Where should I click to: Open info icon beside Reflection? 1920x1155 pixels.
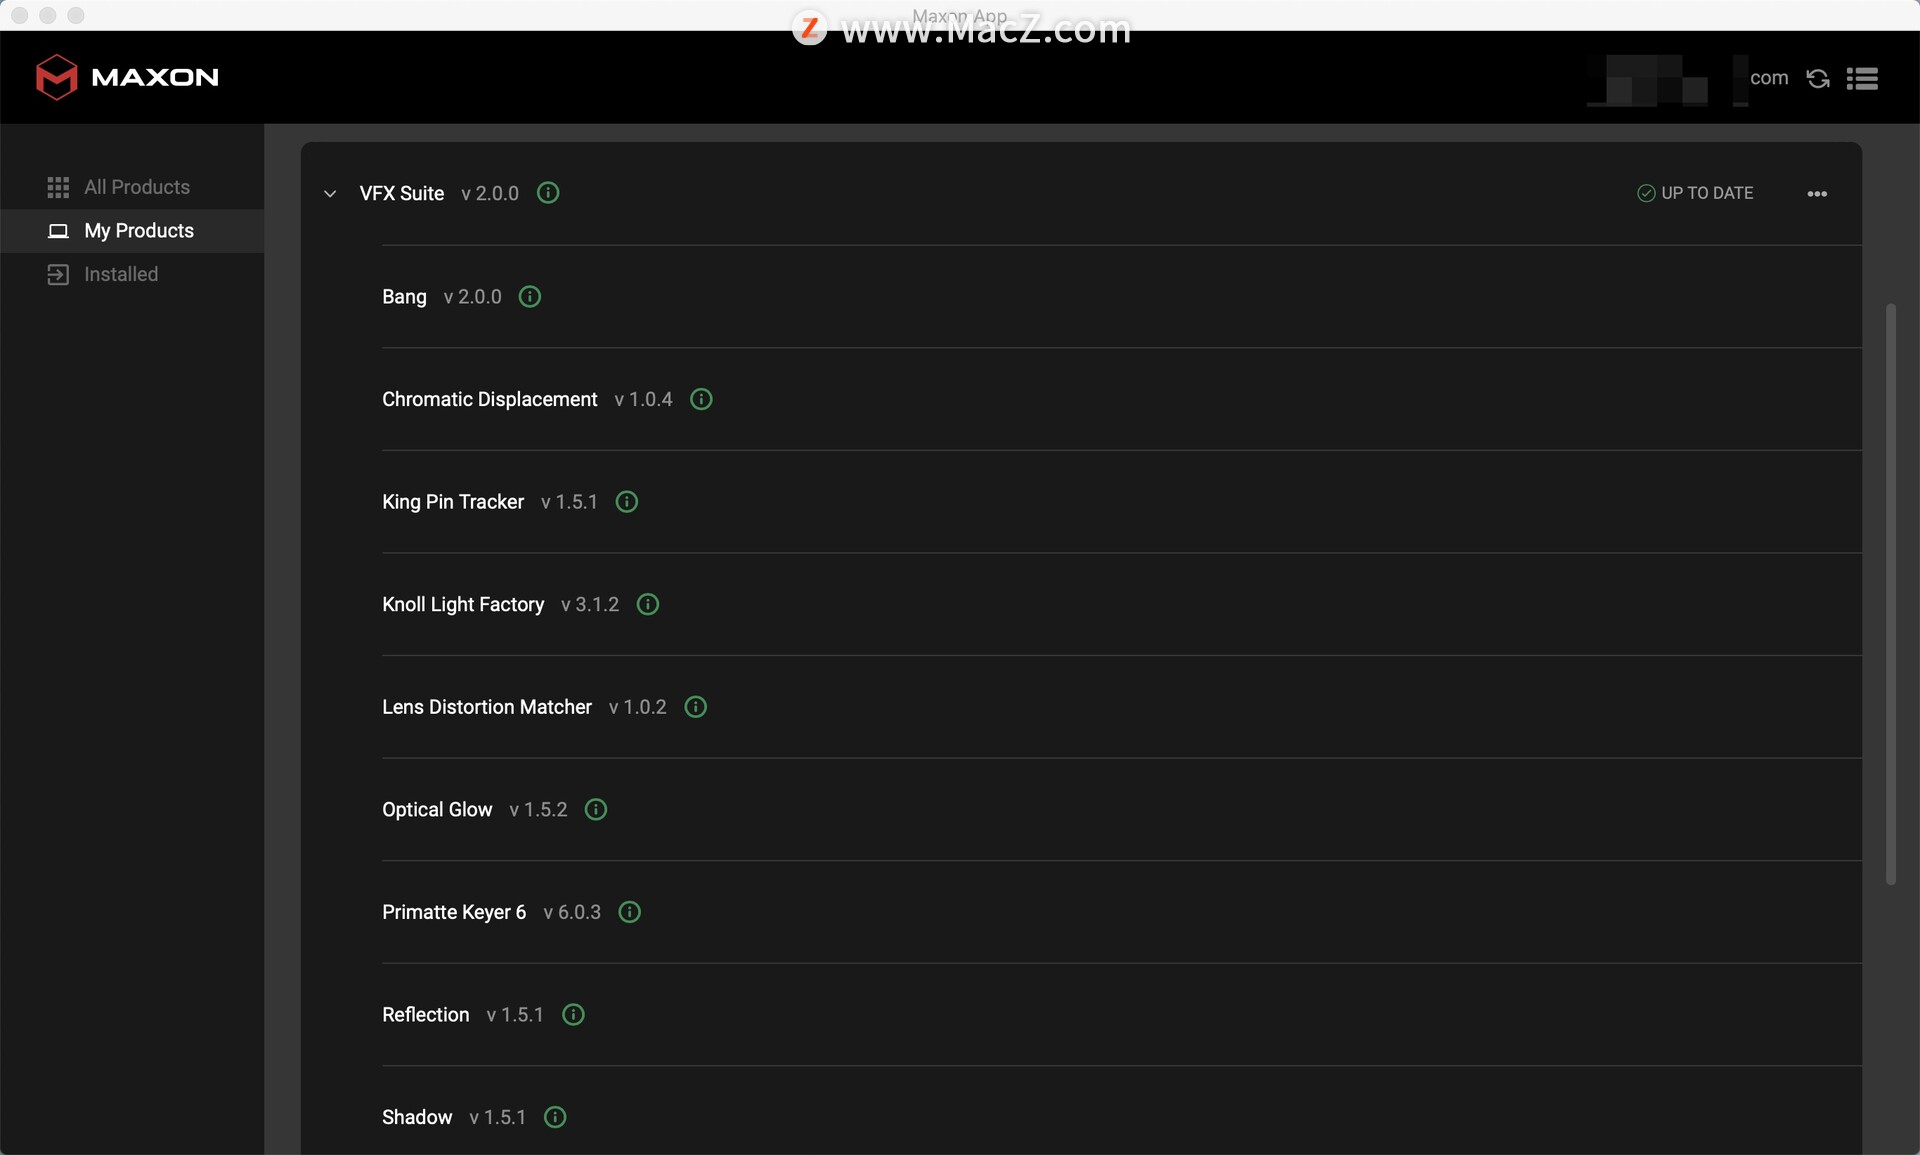click(573, 1014)
